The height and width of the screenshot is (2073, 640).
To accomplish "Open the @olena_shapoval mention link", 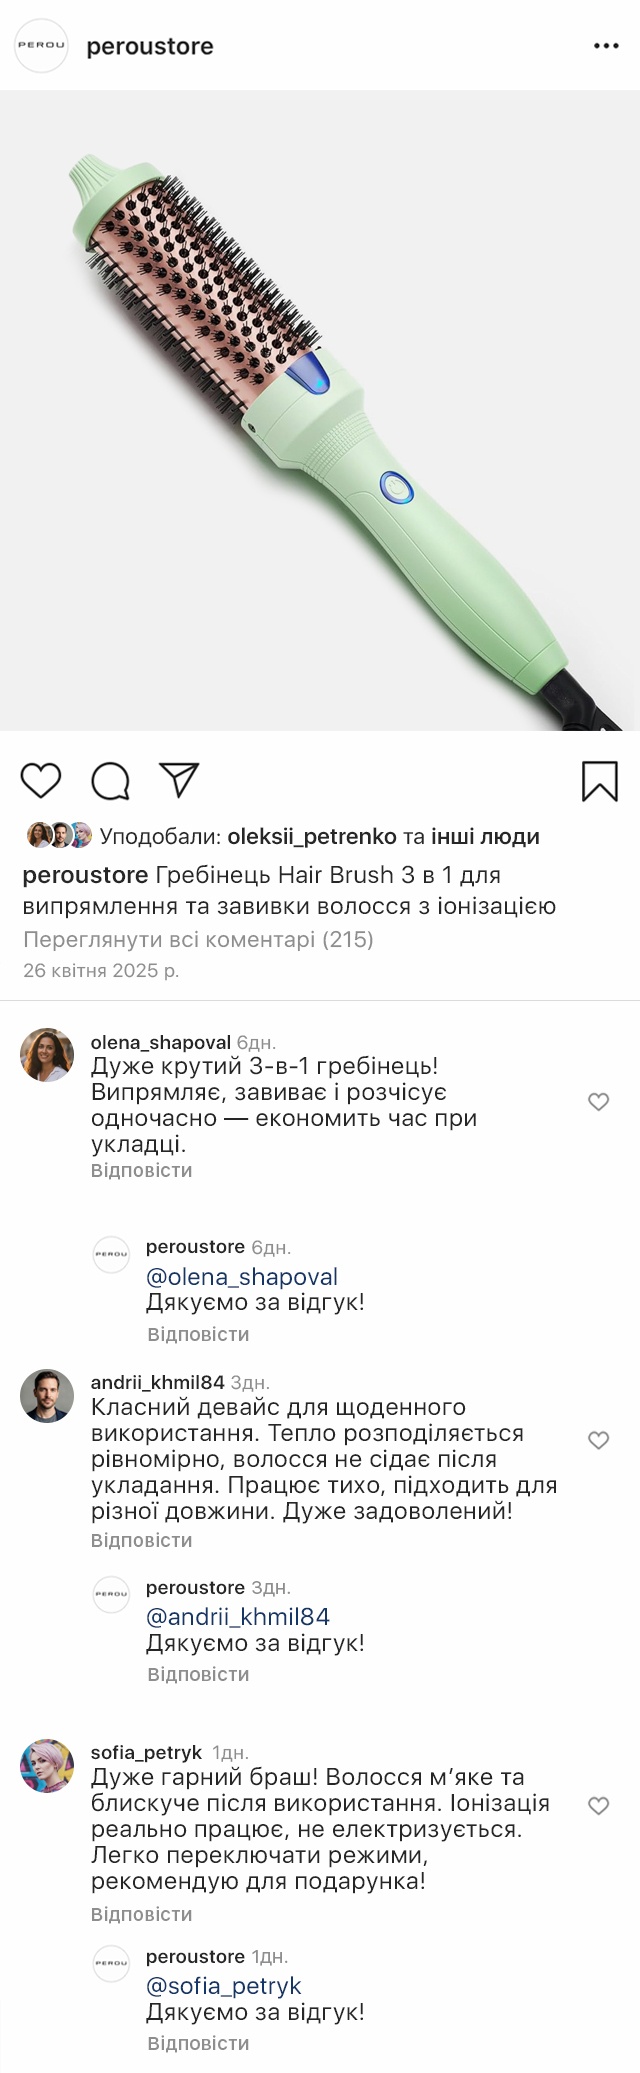I will 242,1277.
